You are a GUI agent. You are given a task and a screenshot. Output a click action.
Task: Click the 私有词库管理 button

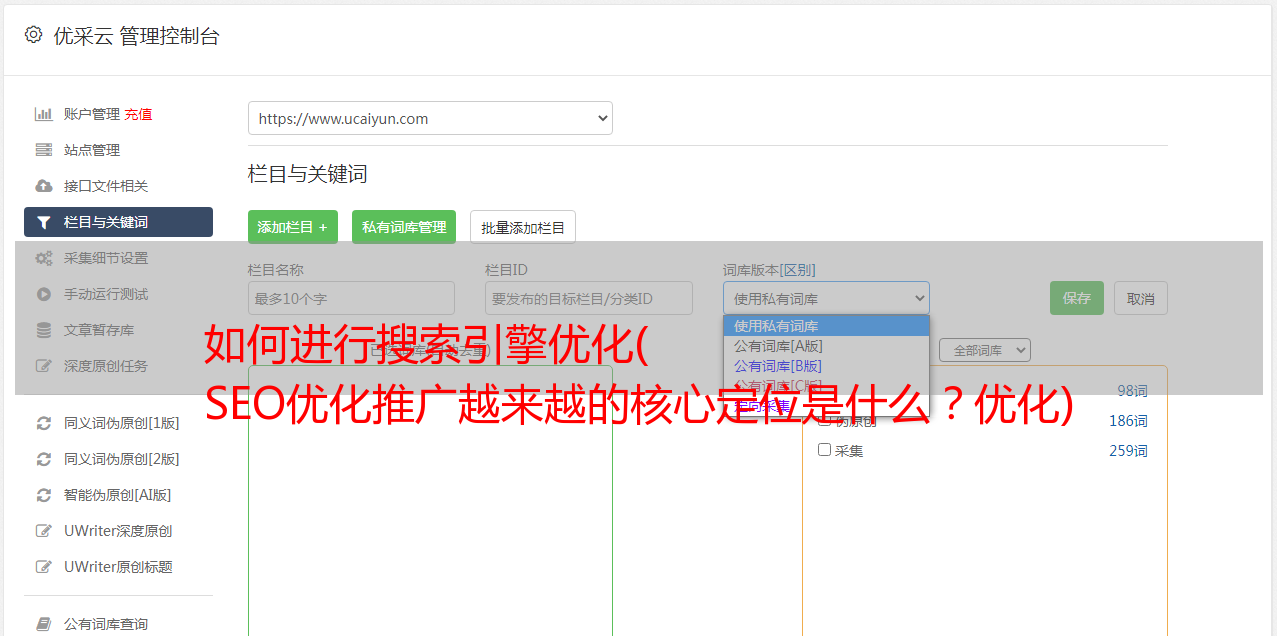tap(404, 227)
